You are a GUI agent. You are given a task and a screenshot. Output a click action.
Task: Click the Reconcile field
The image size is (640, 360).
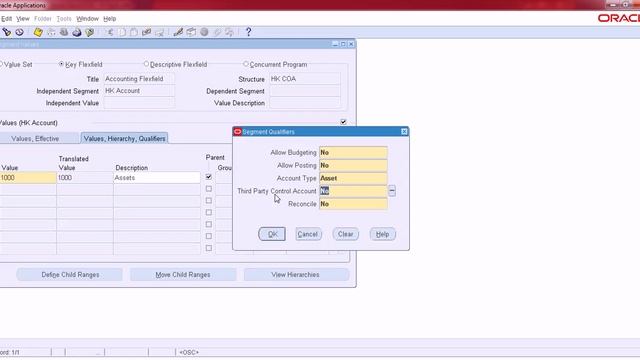pos(353,204)
